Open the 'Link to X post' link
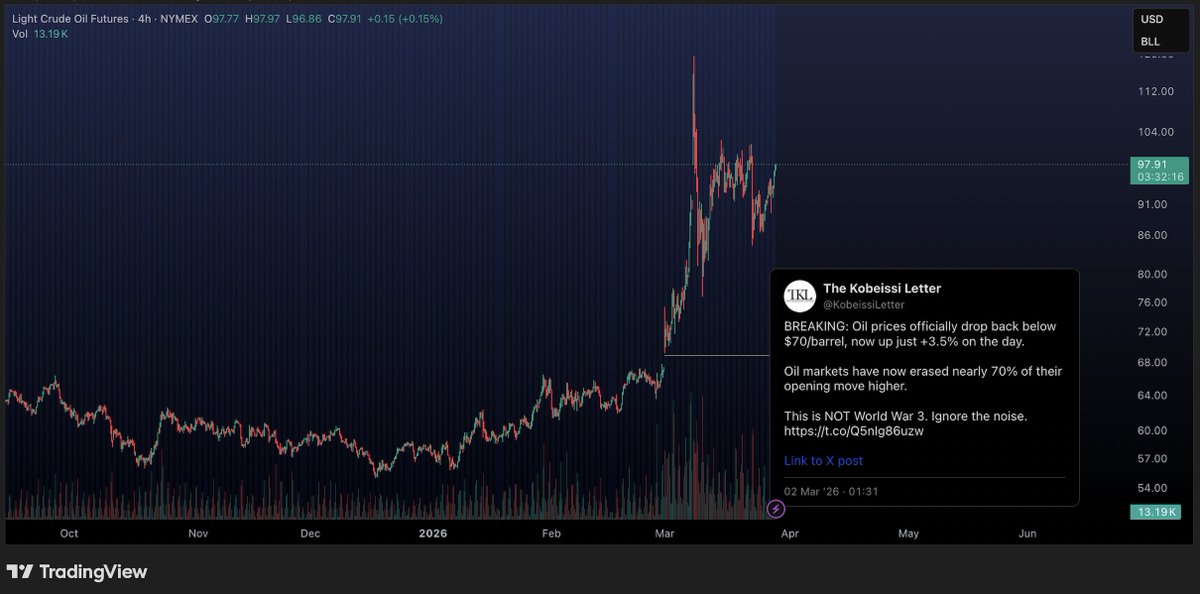1200x594 pixels. (x=823, y=461)
